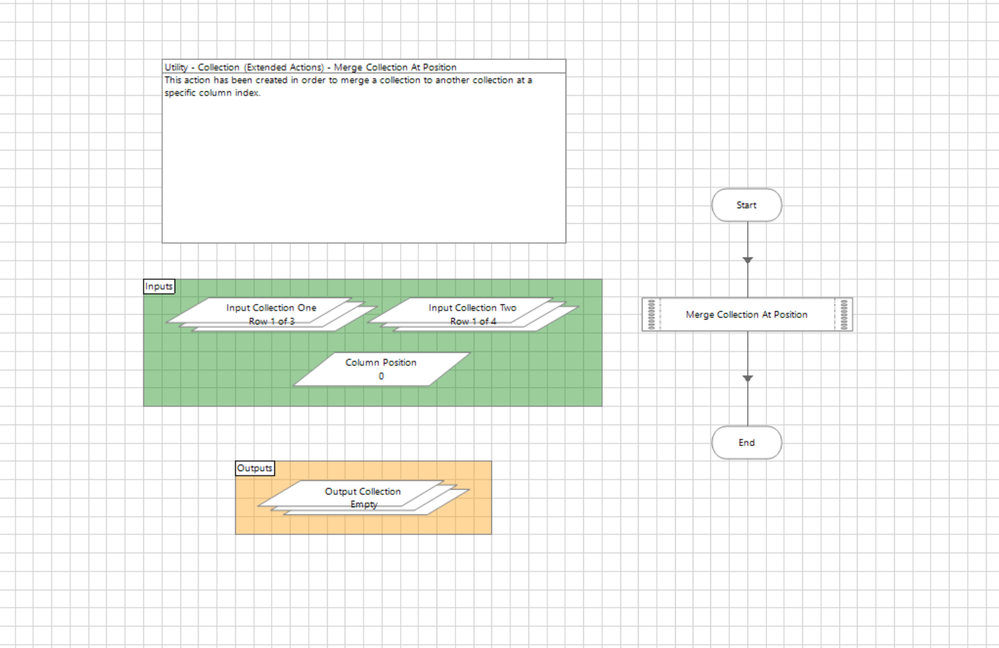Select the Column Position data item
999x648 pixels.
tap(381, 369)
